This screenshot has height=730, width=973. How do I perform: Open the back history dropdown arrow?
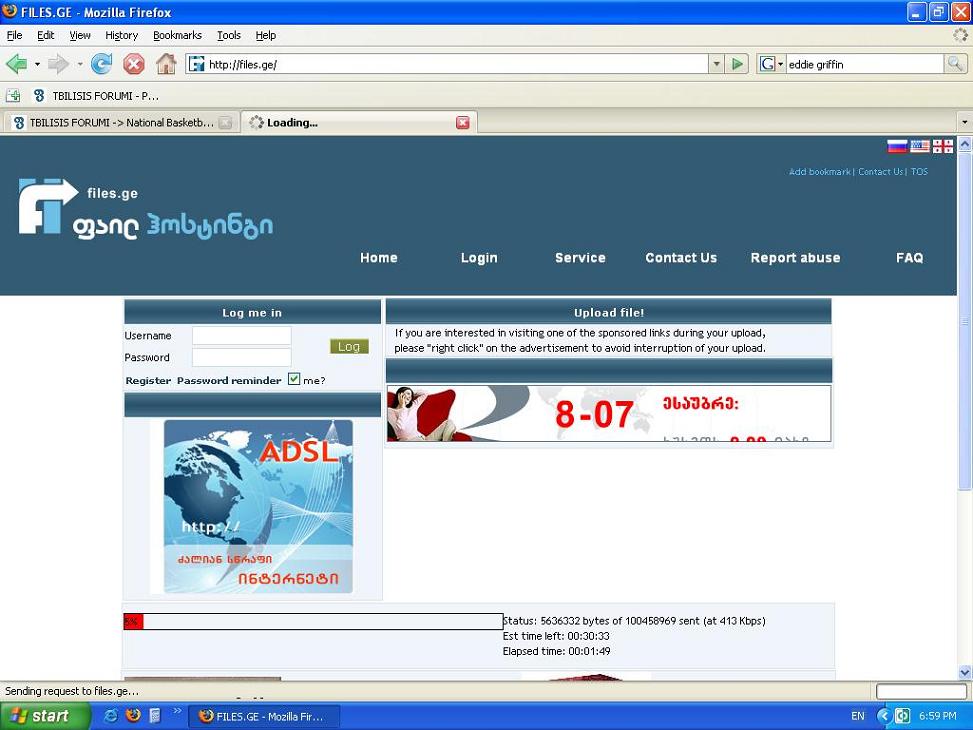[37, 64]
